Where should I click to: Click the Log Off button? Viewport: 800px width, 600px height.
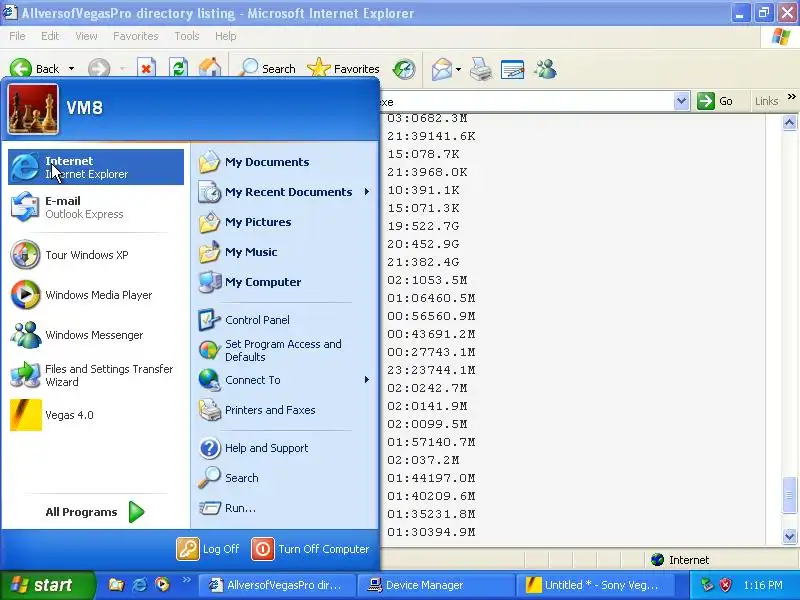208,549
